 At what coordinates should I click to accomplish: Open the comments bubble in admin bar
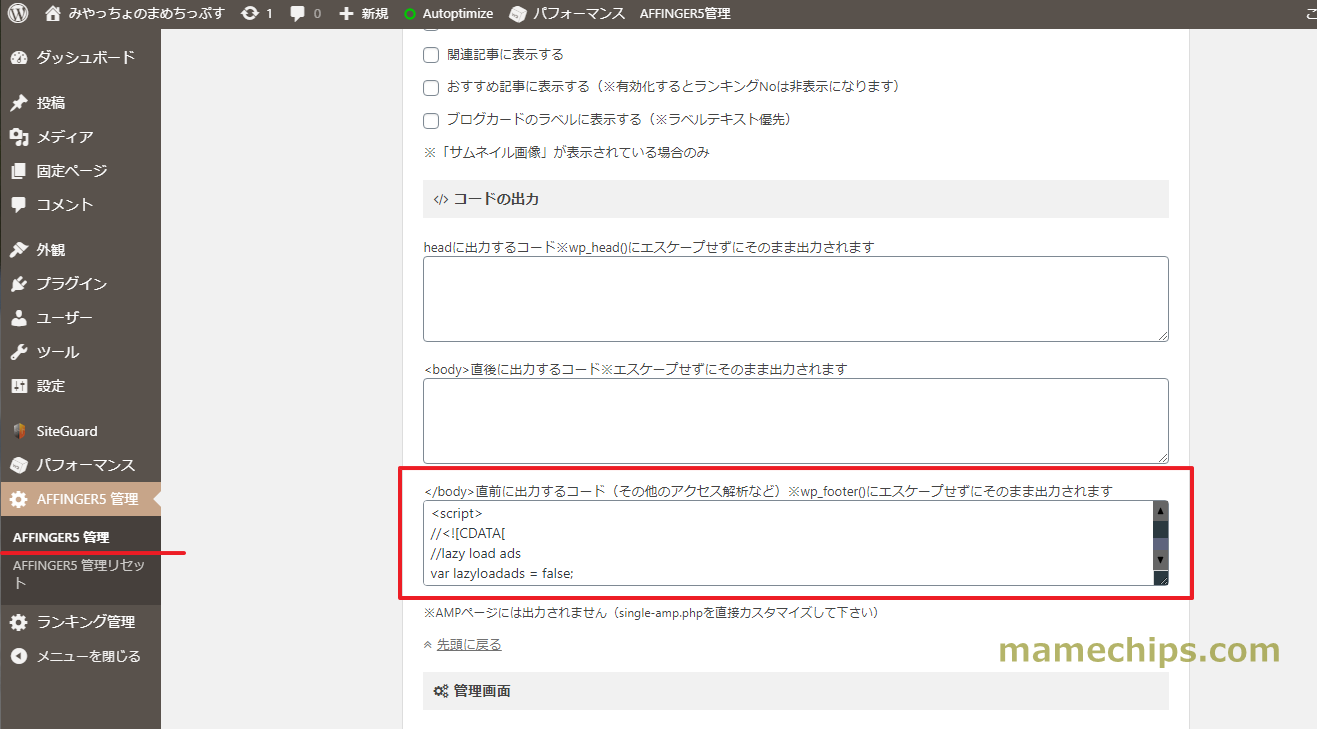(298, 14)
